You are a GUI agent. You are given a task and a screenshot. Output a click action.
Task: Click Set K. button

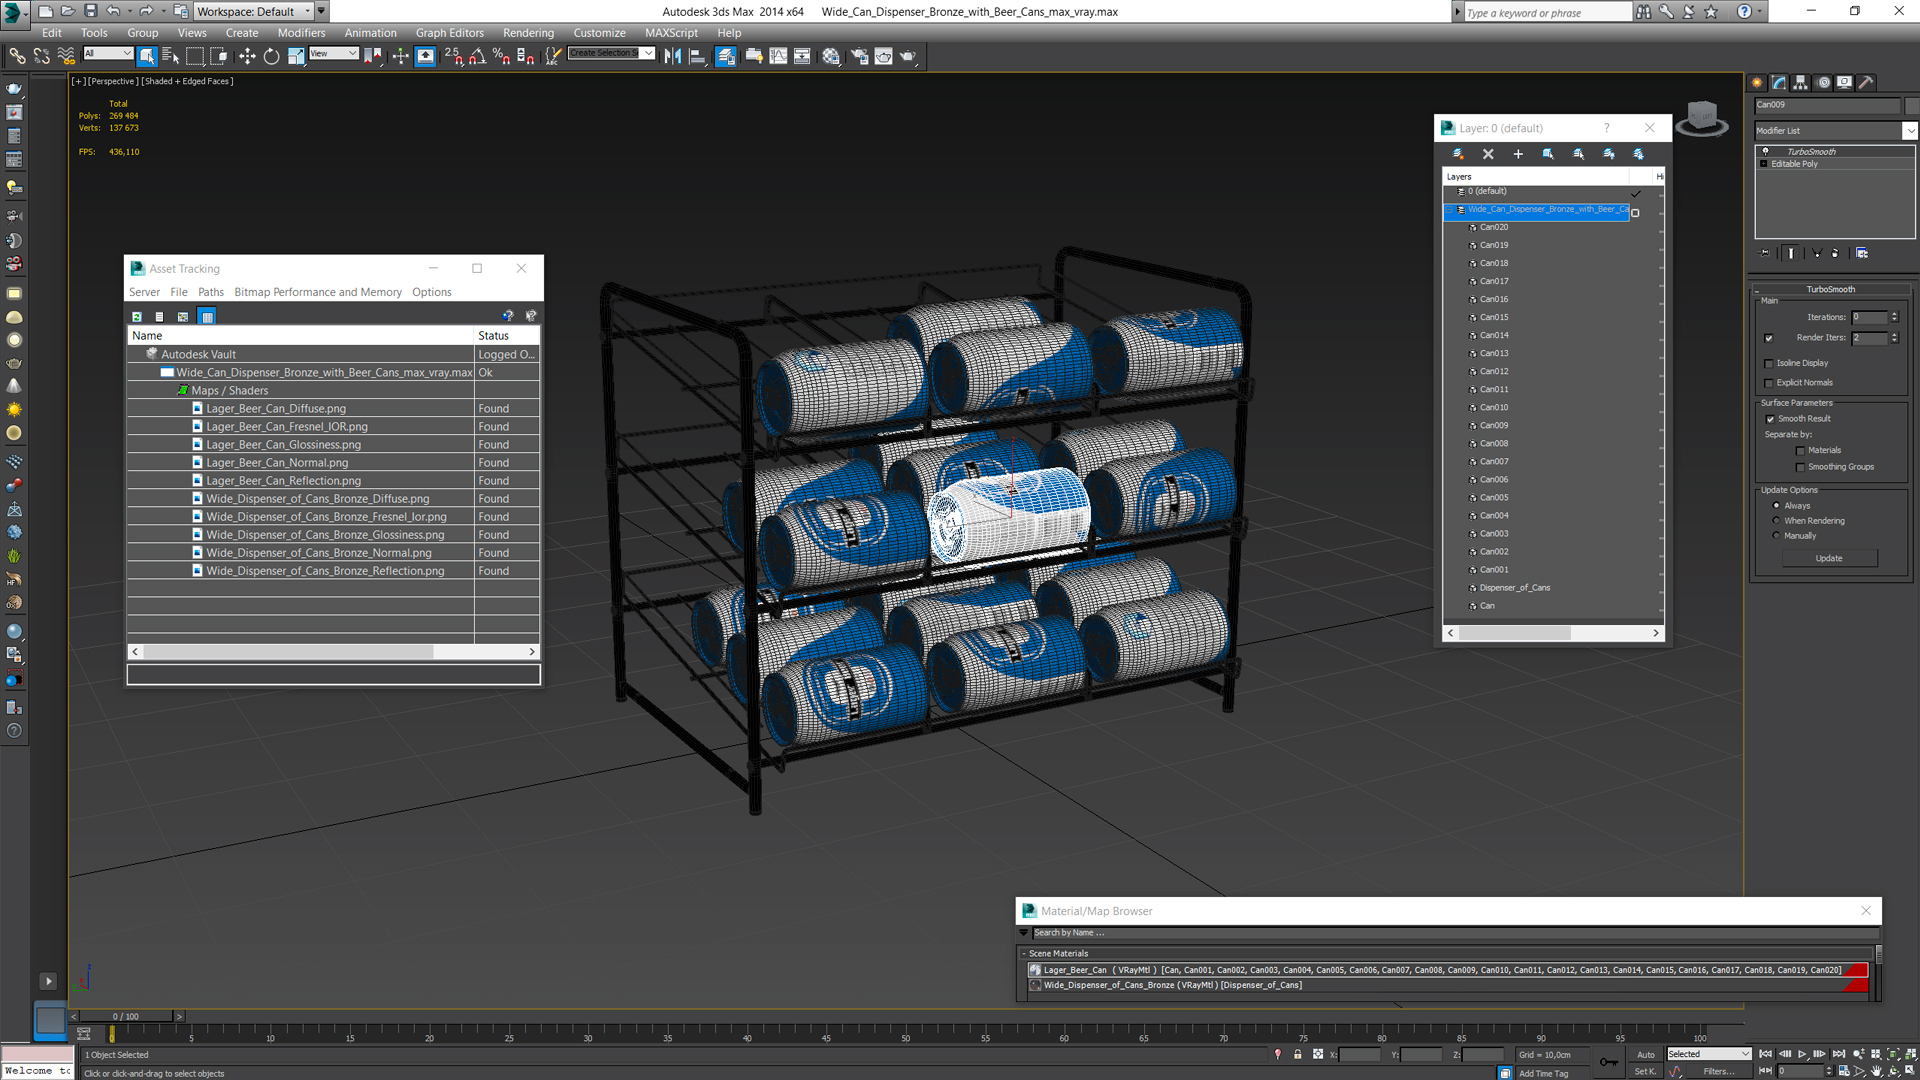coord(1645,1071)
